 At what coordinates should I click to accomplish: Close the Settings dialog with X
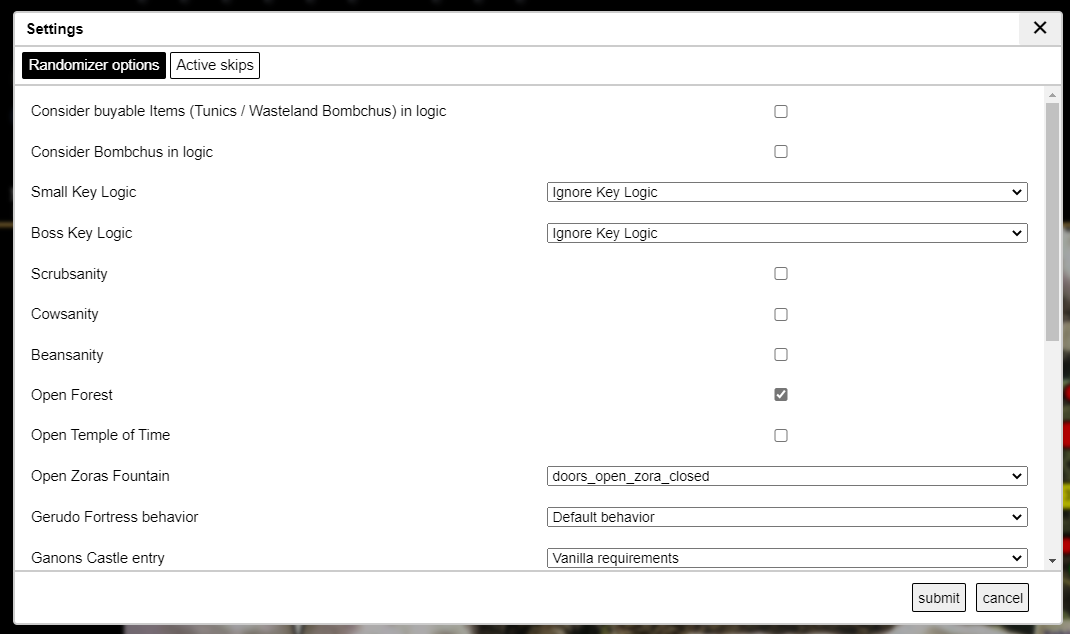tap(1040, 28)
